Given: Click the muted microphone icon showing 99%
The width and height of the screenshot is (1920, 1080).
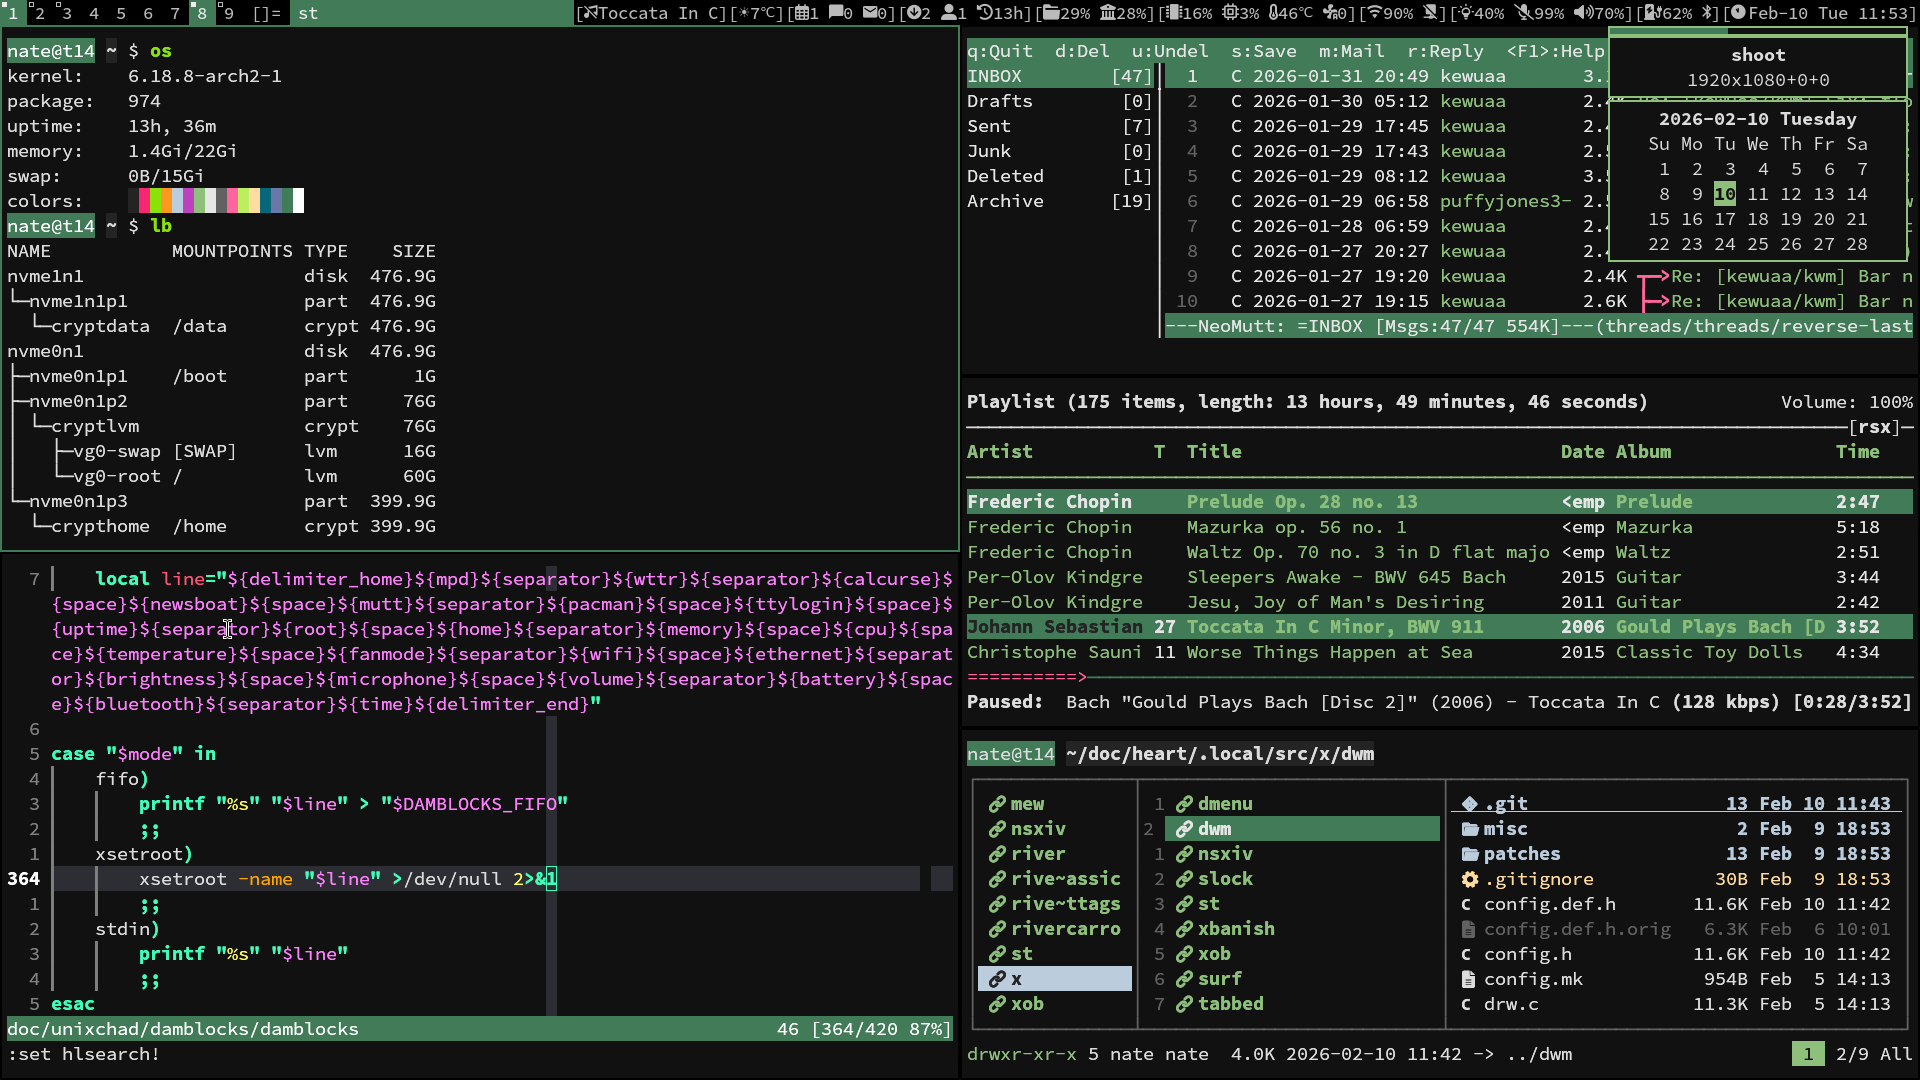Looking at the screenshot, I should 1523,13.
